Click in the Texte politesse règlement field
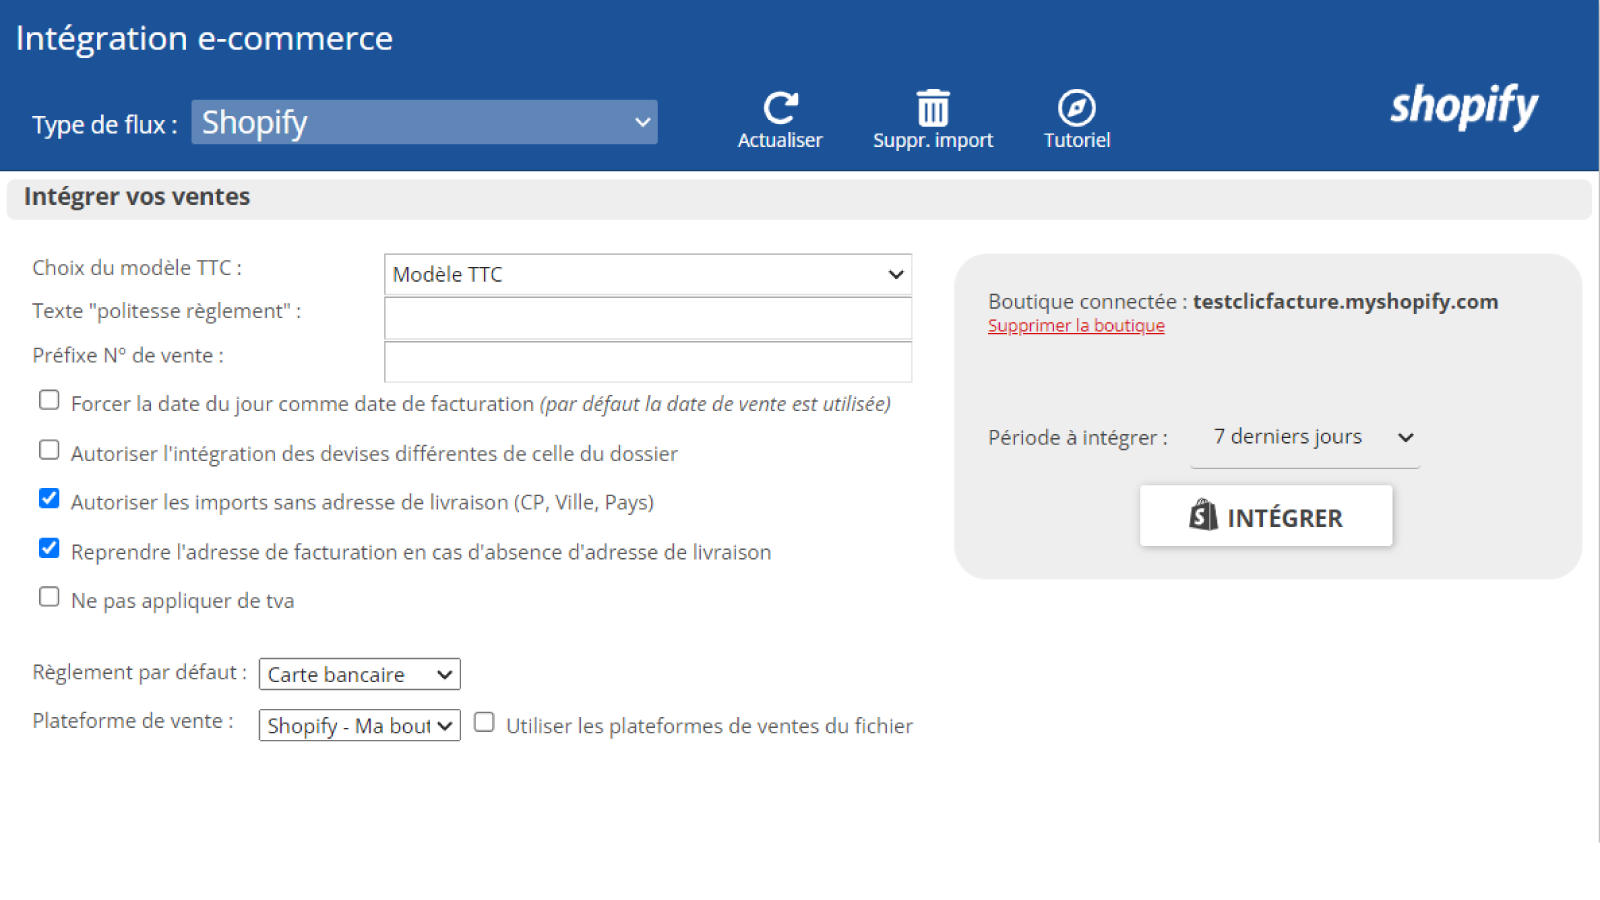 [x=648, y=319]
